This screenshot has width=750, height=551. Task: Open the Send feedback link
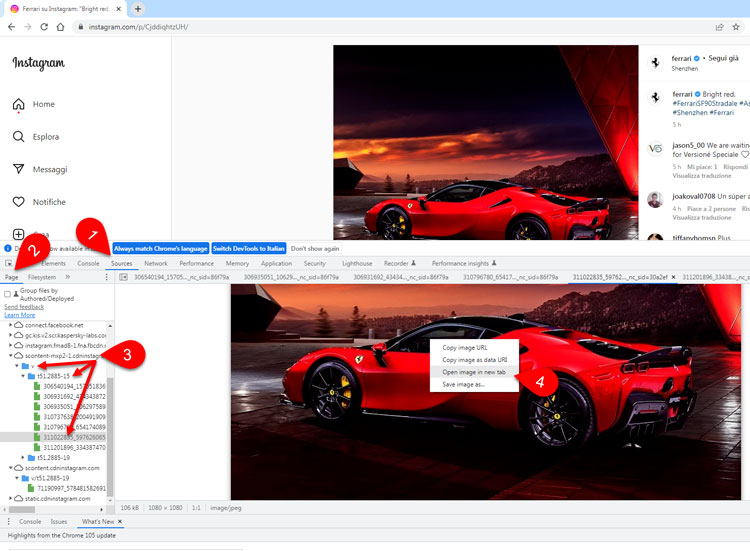click(24, 307)
